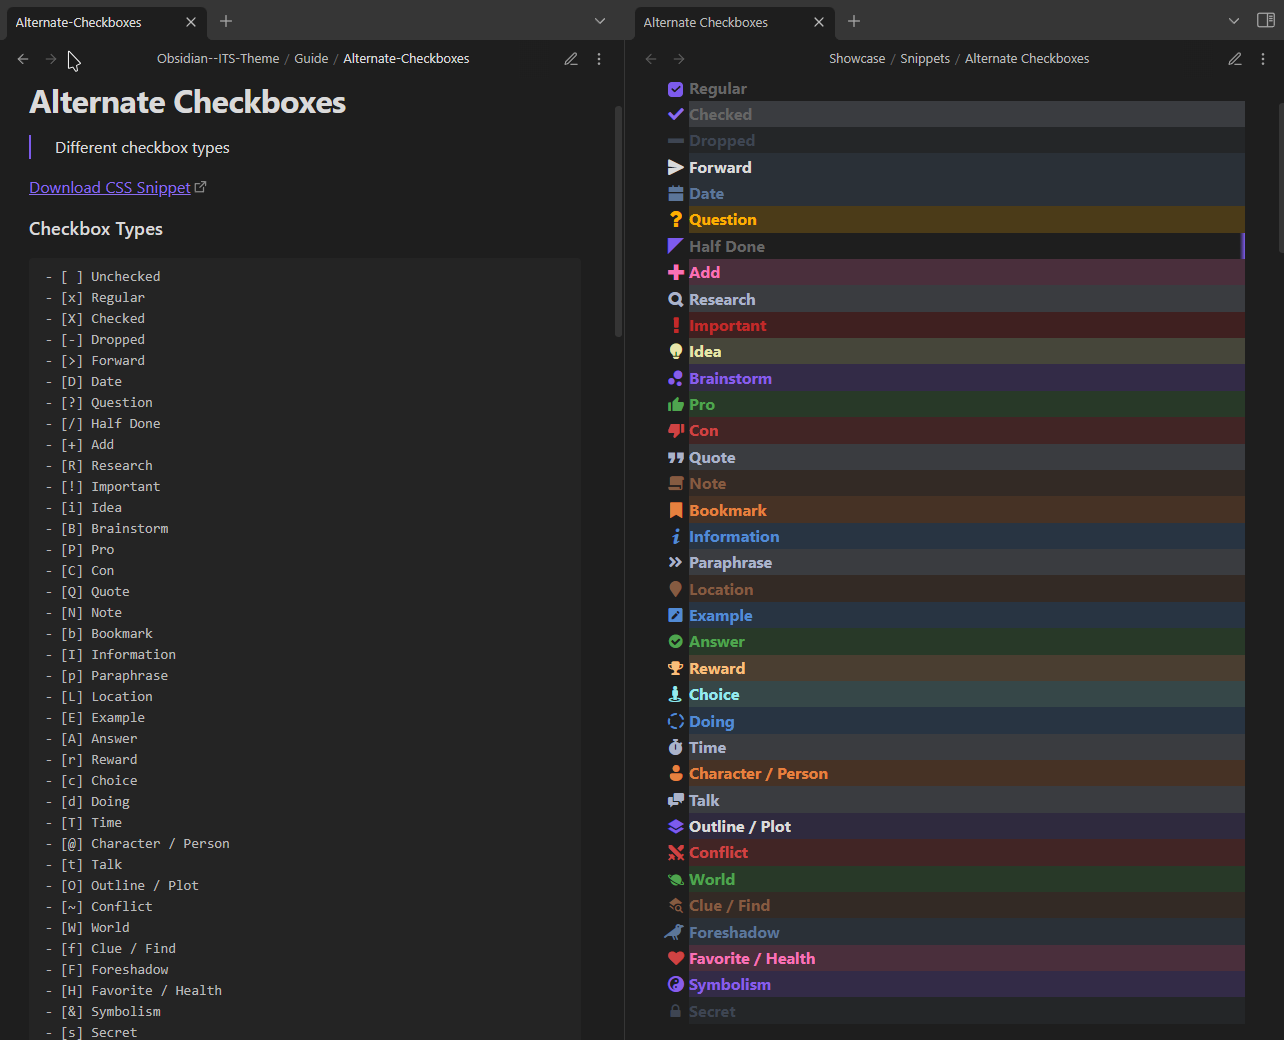The height and width of the screenshot is (1040, 1284).
Task: Toggle the right sidebar panel
Action: pyautogui.click(x=1265, y=21)
